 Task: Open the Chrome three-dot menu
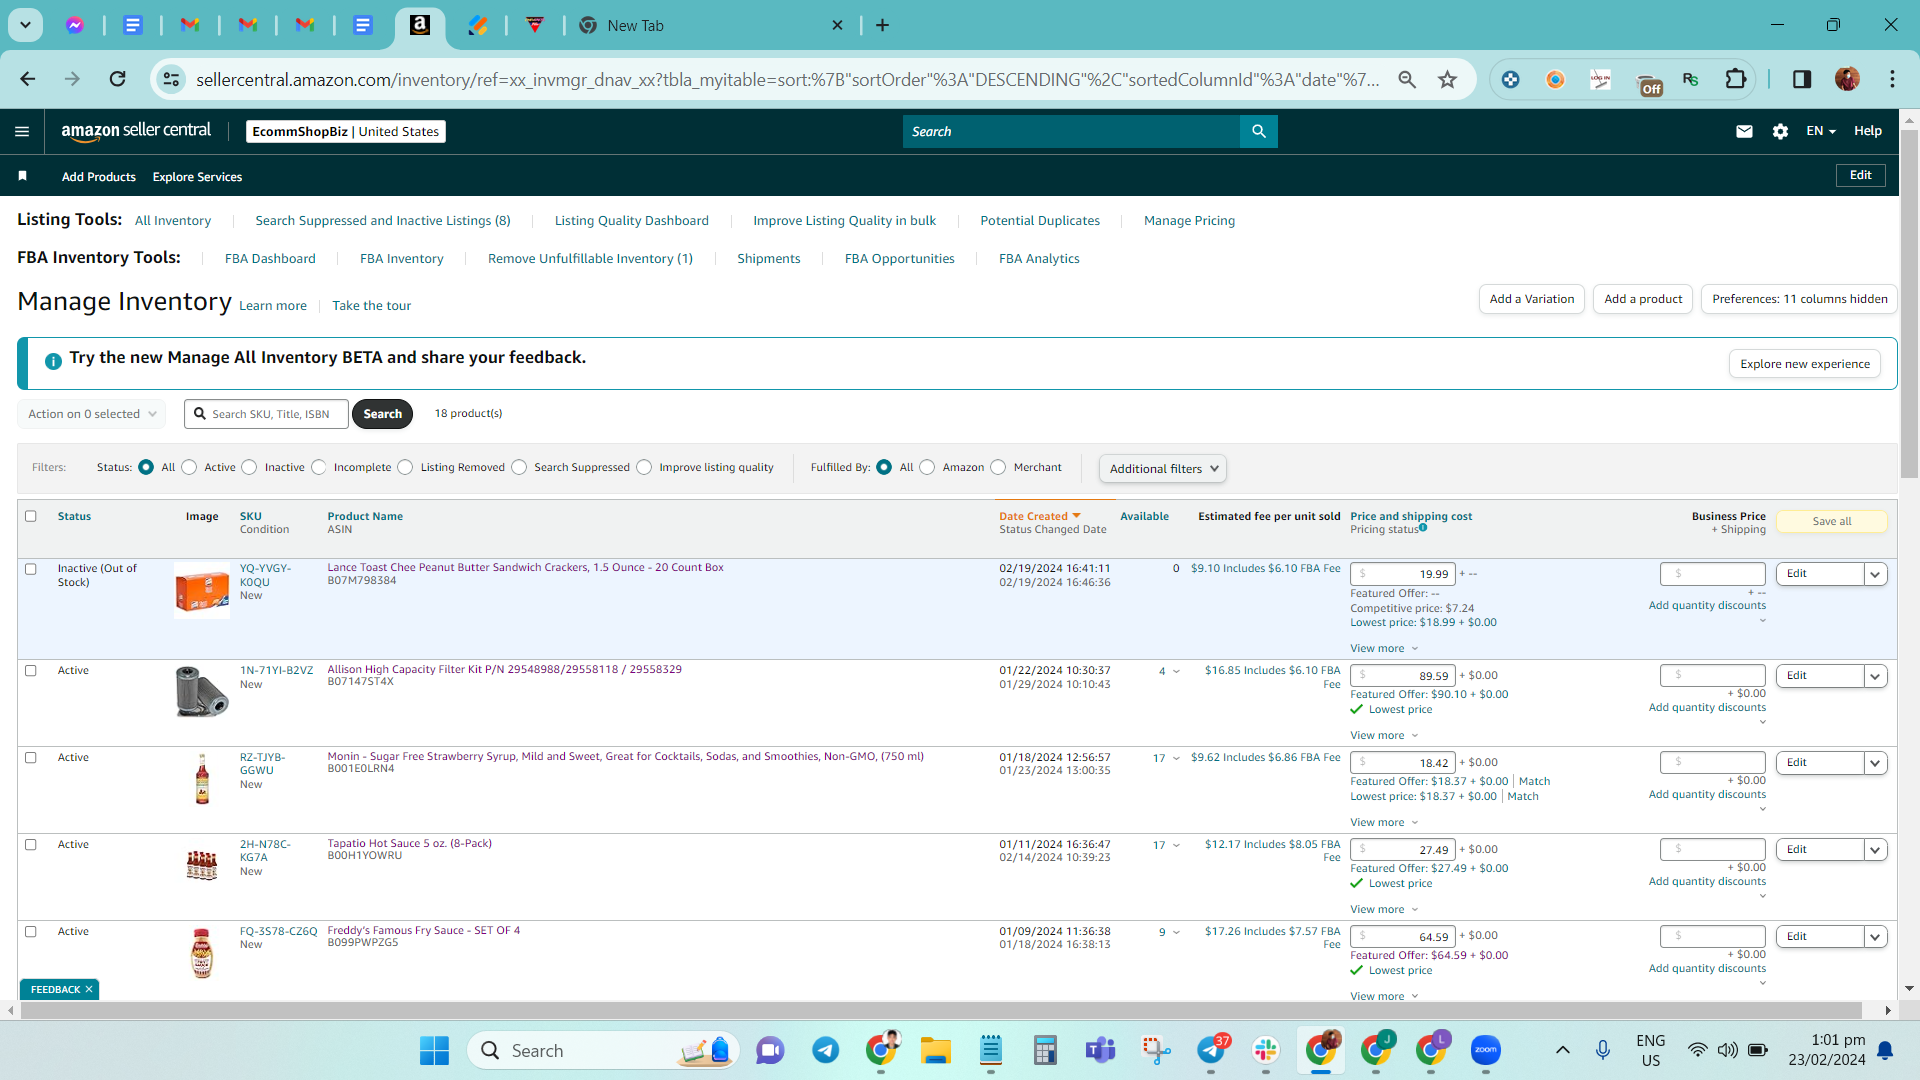[1892, 79]
